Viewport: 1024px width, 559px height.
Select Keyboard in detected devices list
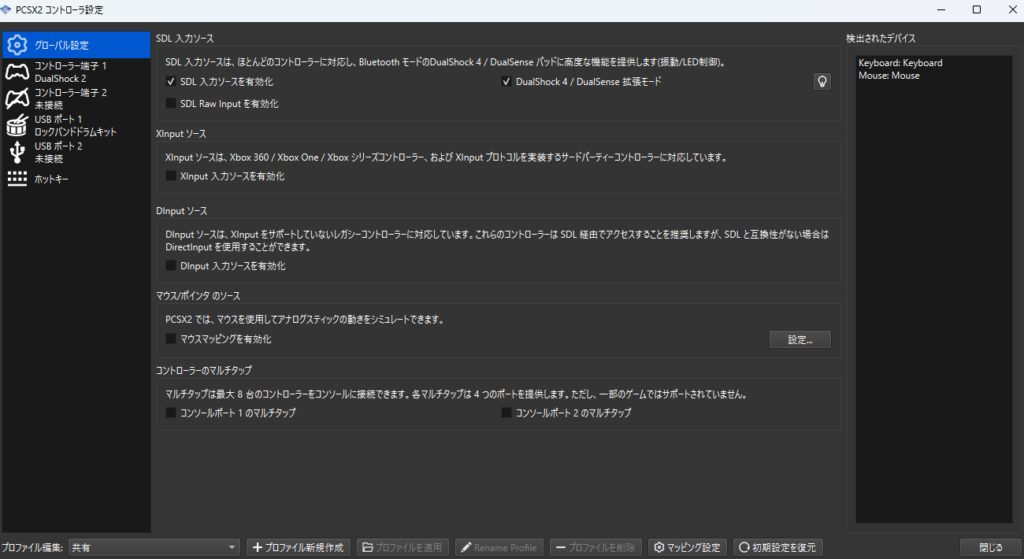[900, 63]
